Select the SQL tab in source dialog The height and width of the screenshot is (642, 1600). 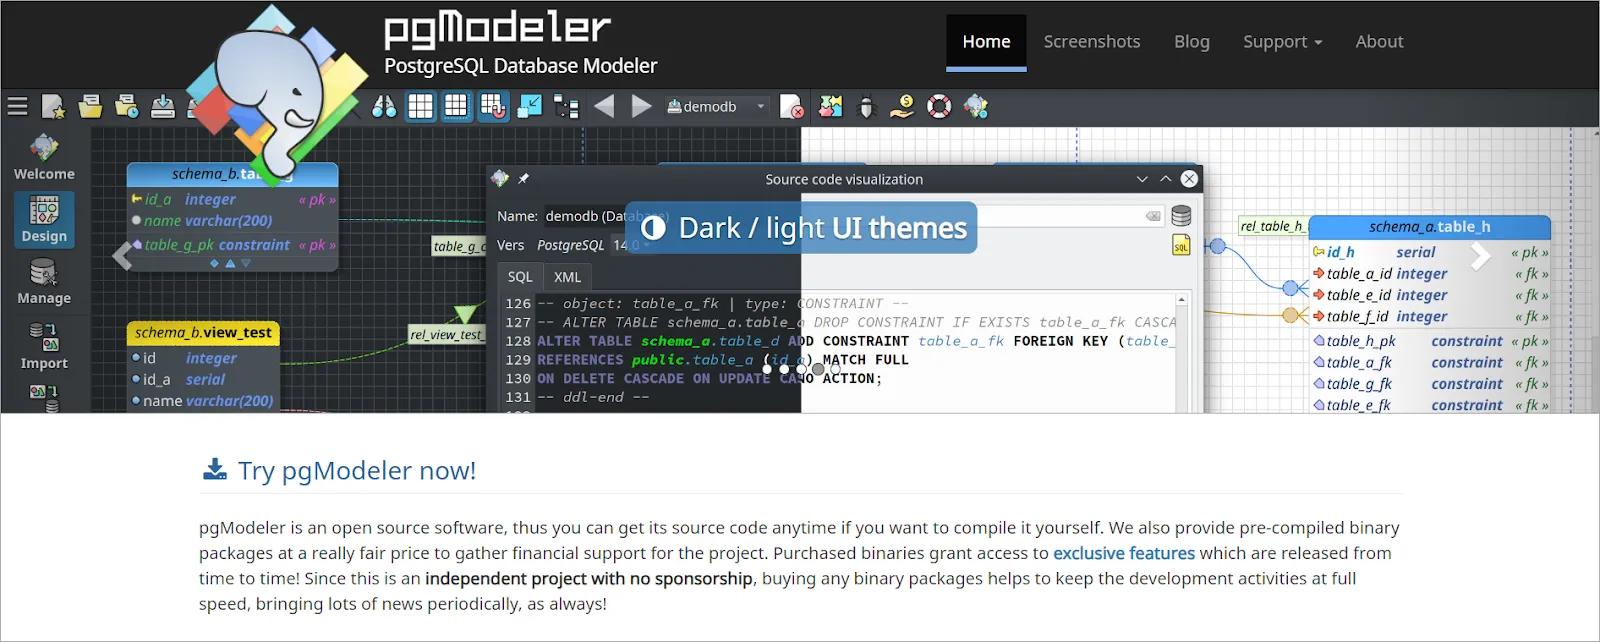tap(520, 277)
